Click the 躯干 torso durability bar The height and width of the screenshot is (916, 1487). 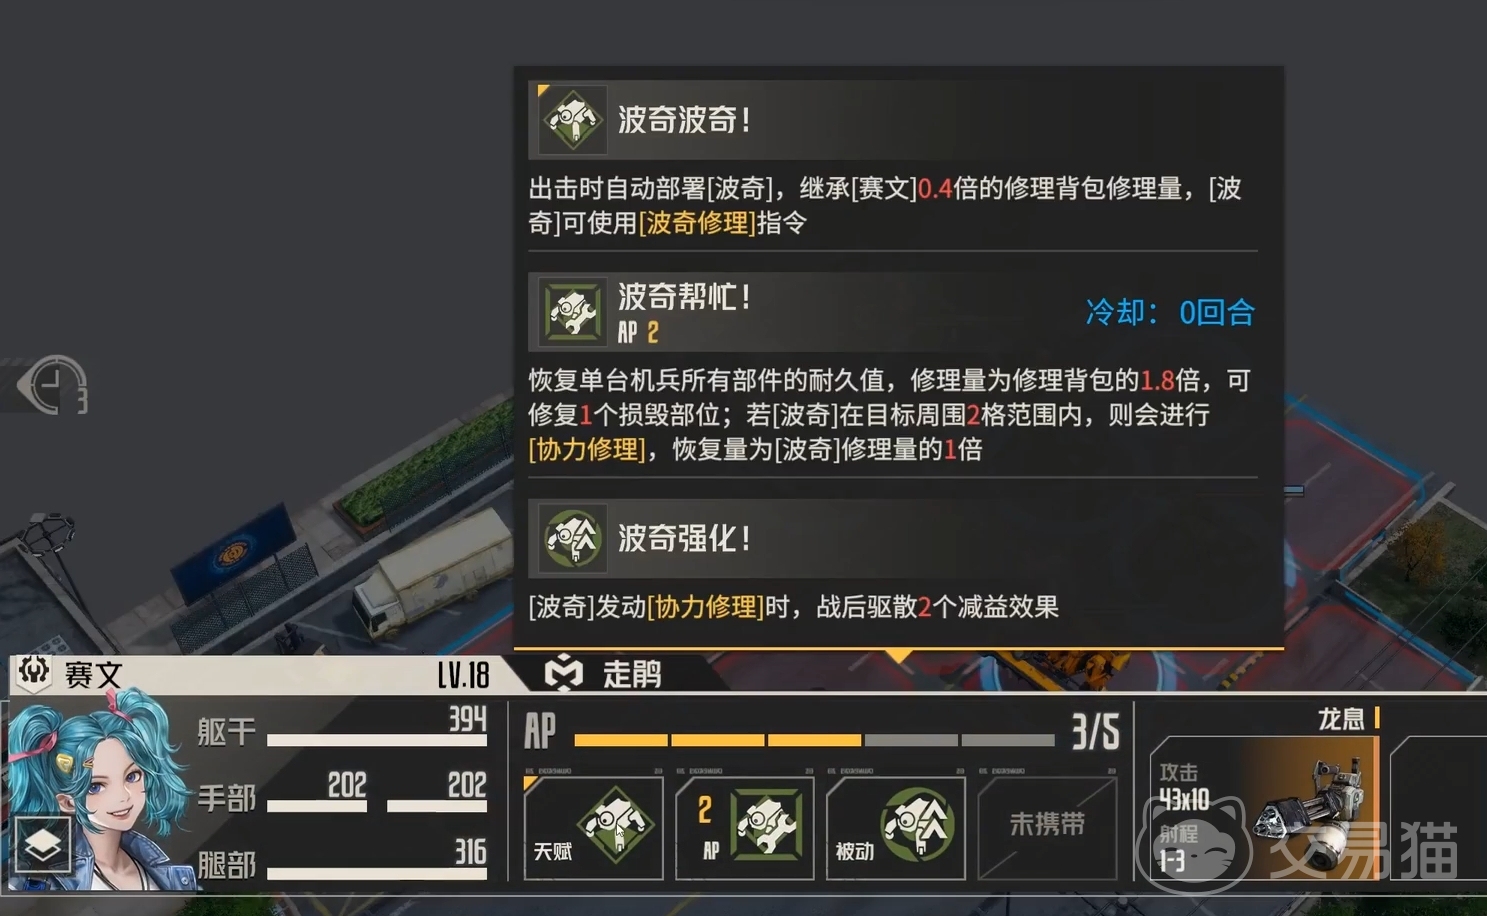click(x=377, y=740)
